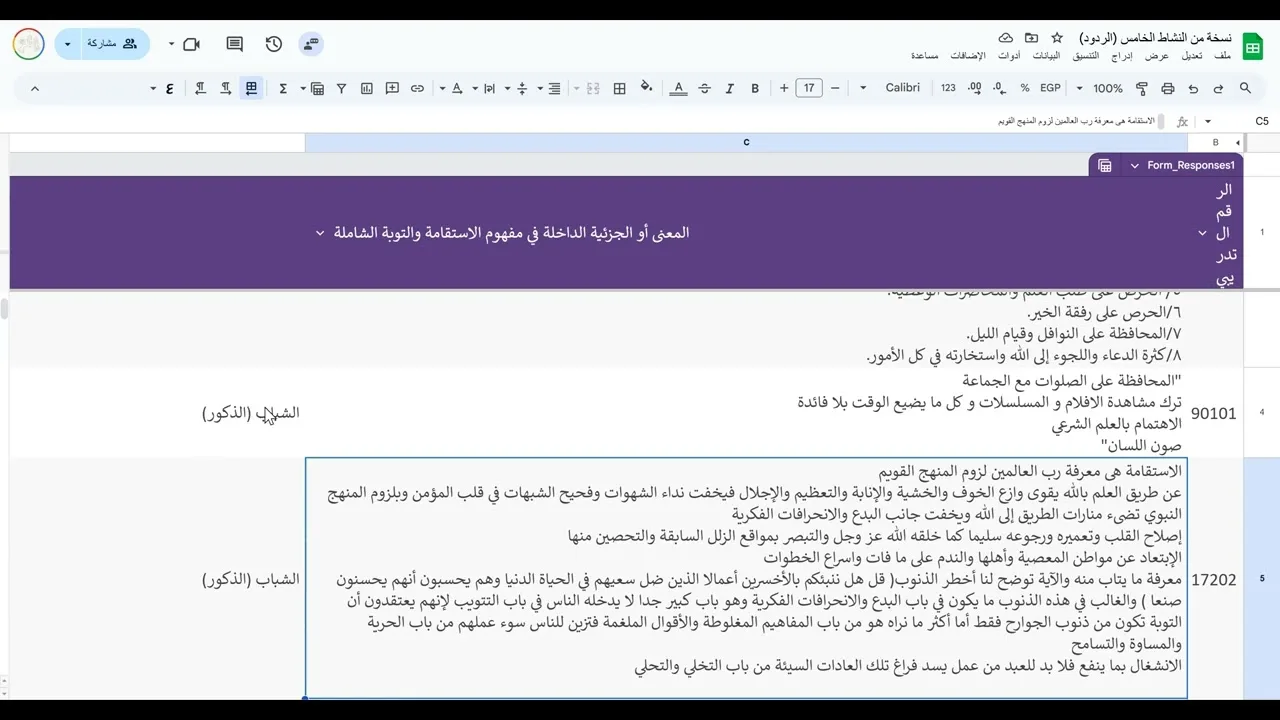Open the ملف menu

pos(1223,56)
